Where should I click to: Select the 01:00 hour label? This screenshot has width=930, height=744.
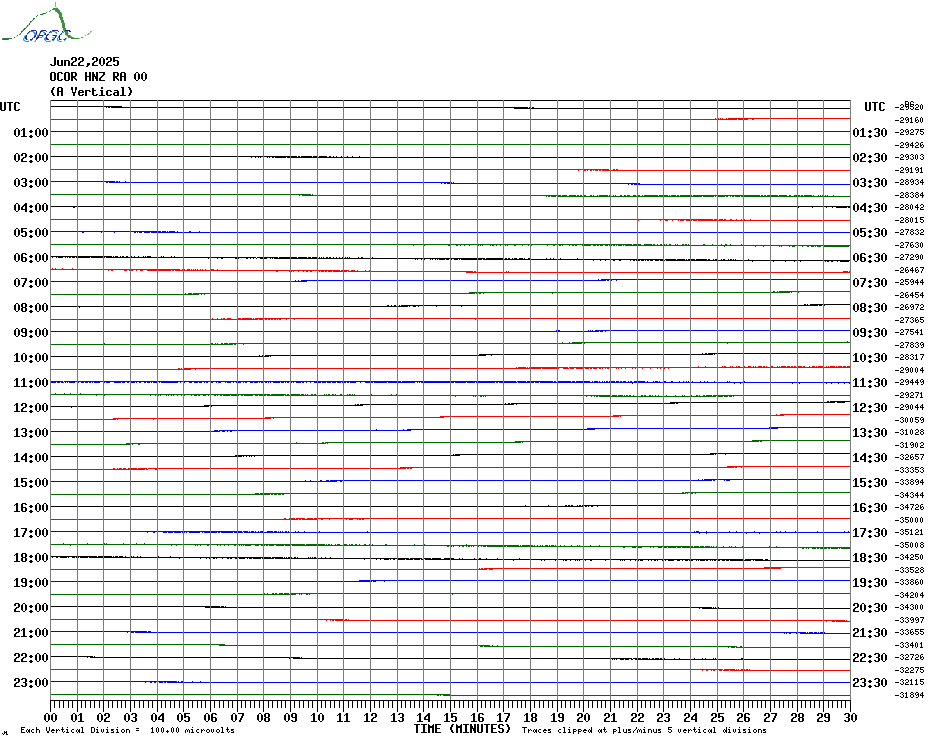[x=31, y=132]
